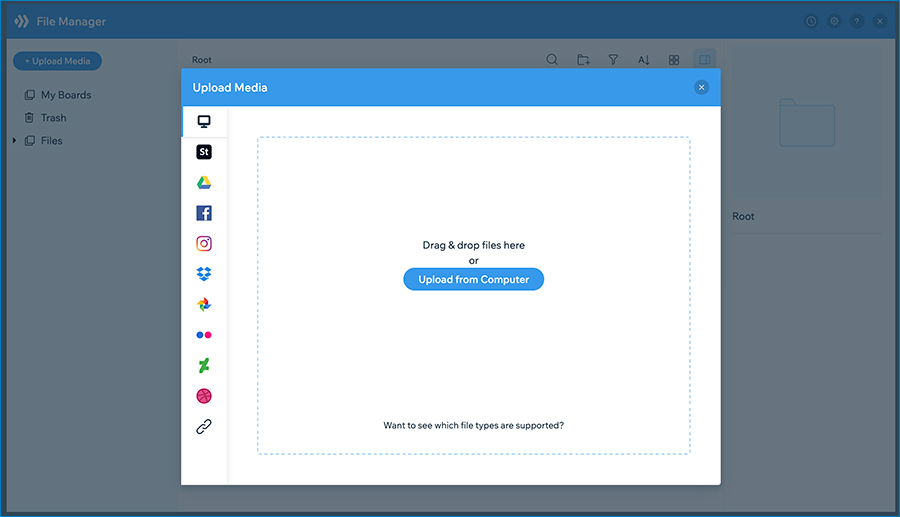
Task: Click the Upload from Computer button
Action: pyautogui.click(x=474, y=279)
